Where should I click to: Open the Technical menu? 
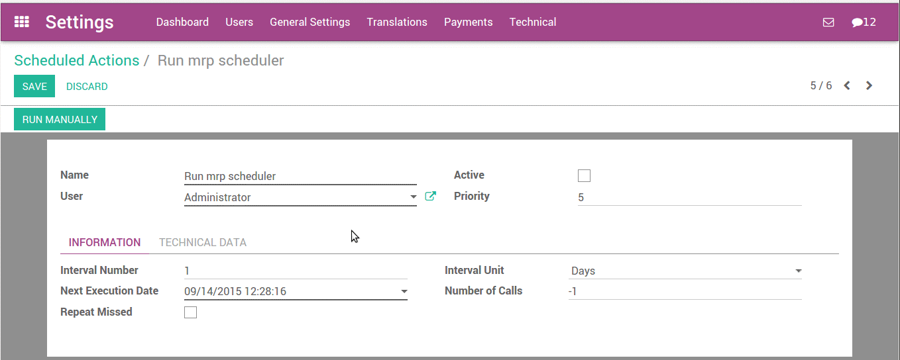pos(533,22)
